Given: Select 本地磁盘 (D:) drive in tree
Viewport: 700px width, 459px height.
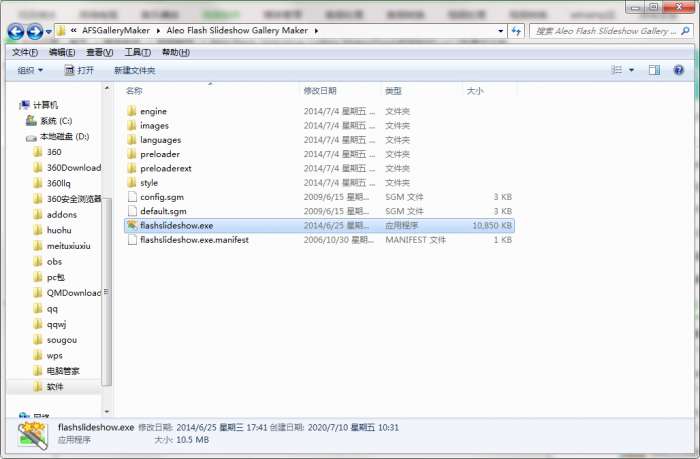Looking at the screenshot, I should point(64,137).
